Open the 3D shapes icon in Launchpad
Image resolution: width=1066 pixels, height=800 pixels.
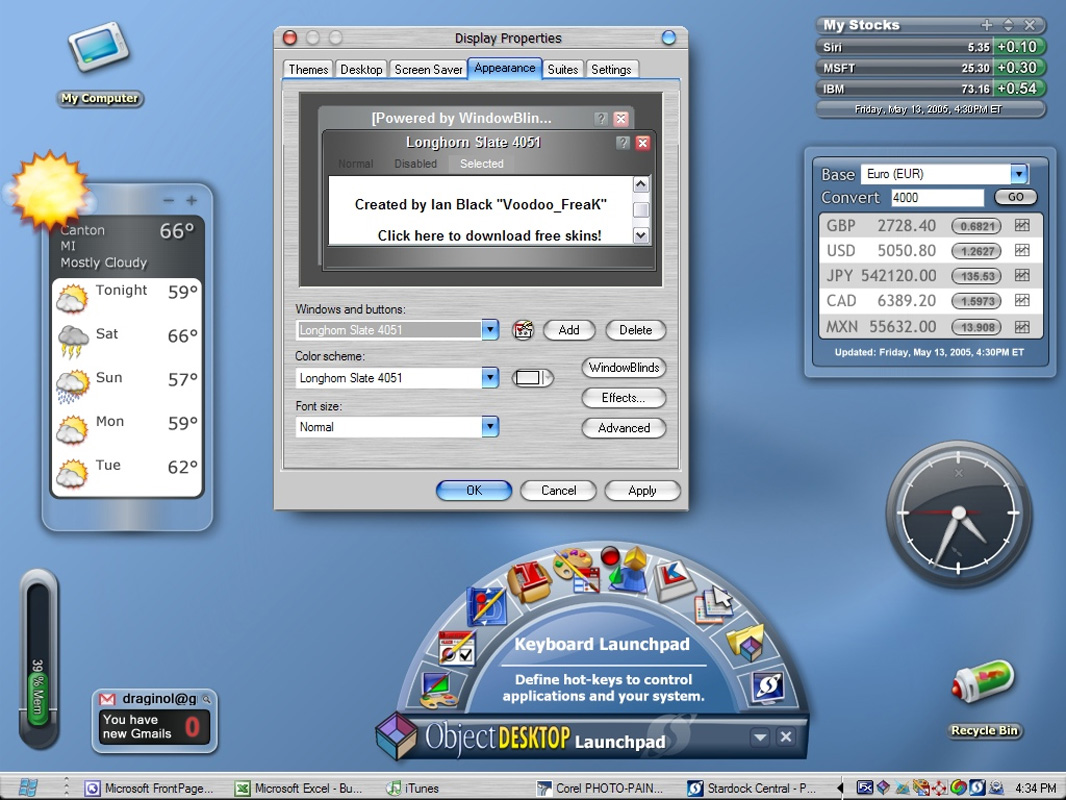click(x=625, y=568)
